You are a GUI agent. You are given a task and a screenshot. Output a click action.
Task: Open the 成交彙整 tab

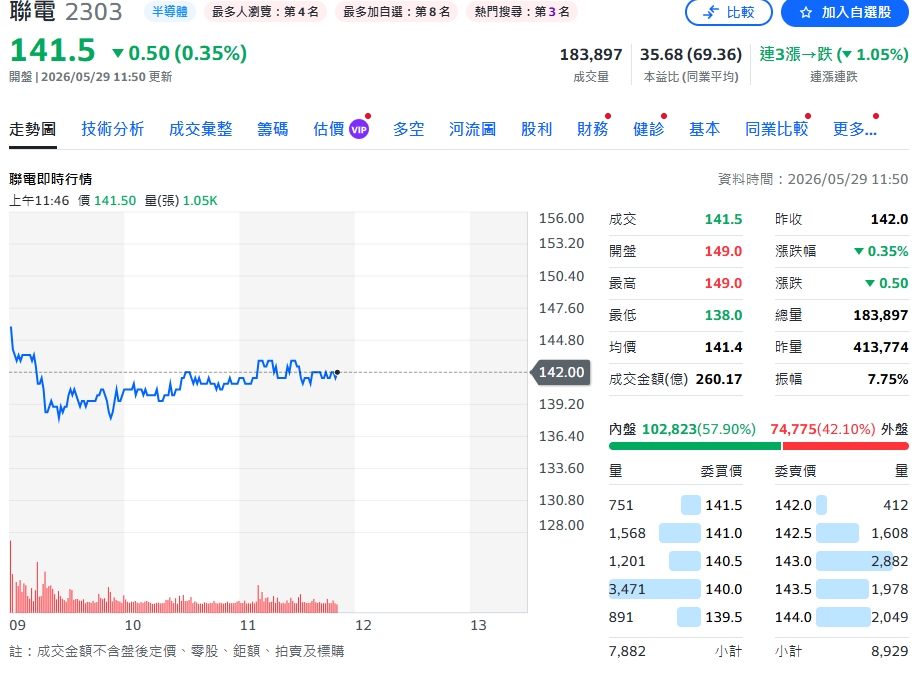point(200,129)
